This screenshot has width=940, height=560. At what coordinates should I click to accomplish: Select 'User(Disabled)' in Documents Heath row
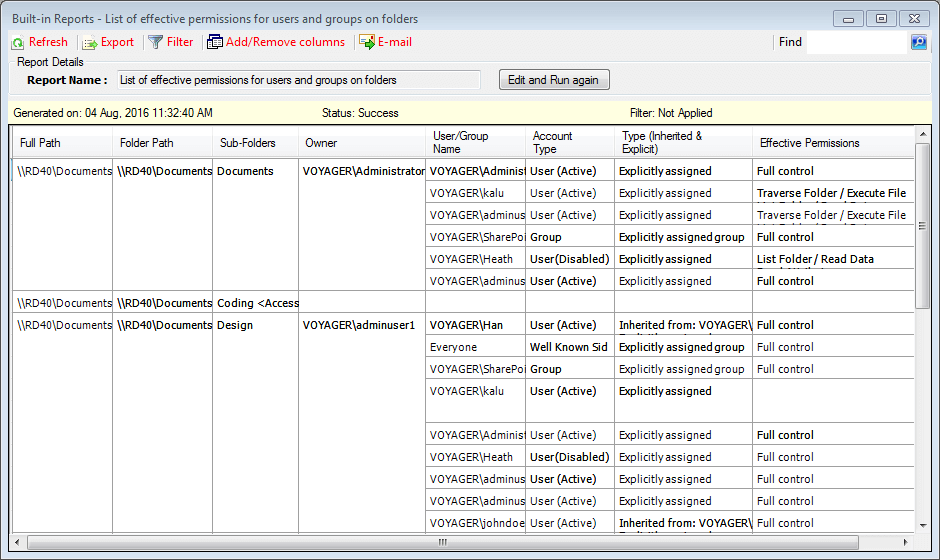pos(570,259)
